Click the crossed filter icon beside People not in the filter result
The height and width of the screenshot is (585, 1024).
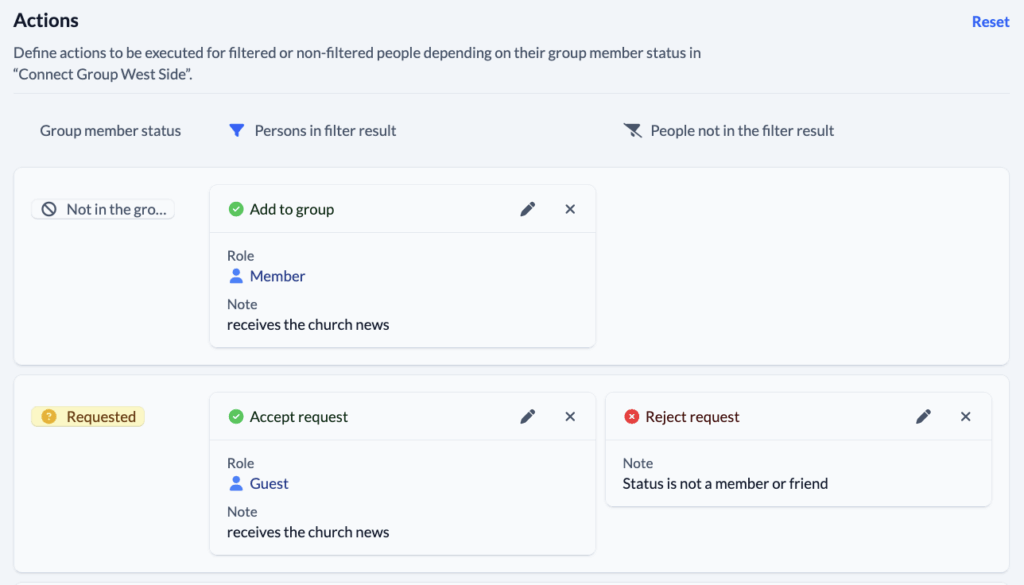(633, 130)
